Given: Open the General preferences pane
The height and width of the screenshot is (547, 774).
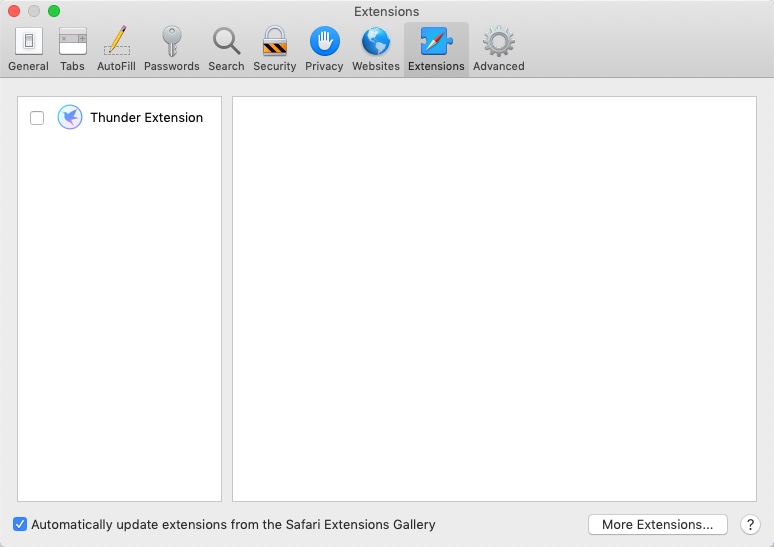Looking at the screenshot, I should point(29,49).
